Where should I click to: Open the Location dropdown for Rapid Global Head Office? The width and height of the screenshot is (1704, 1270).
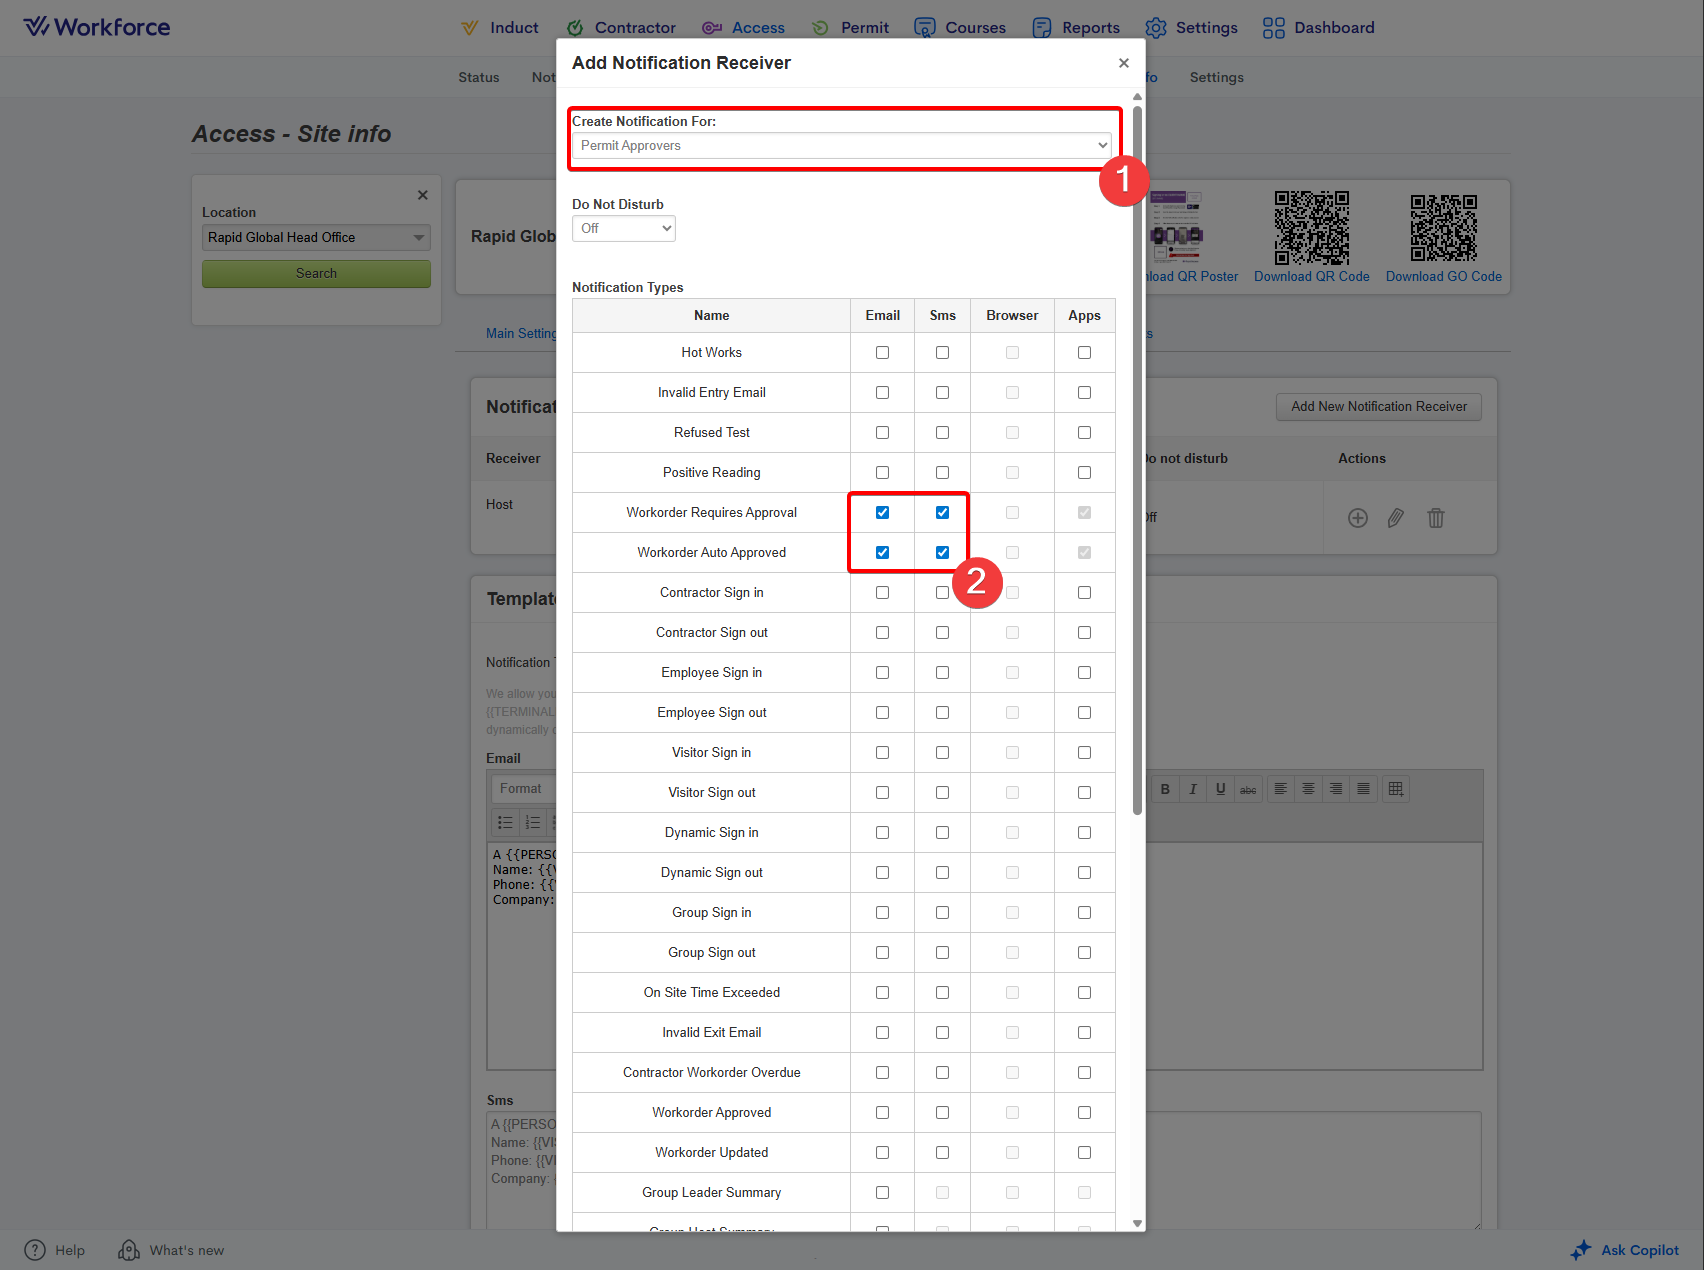[x=316, y=238]
